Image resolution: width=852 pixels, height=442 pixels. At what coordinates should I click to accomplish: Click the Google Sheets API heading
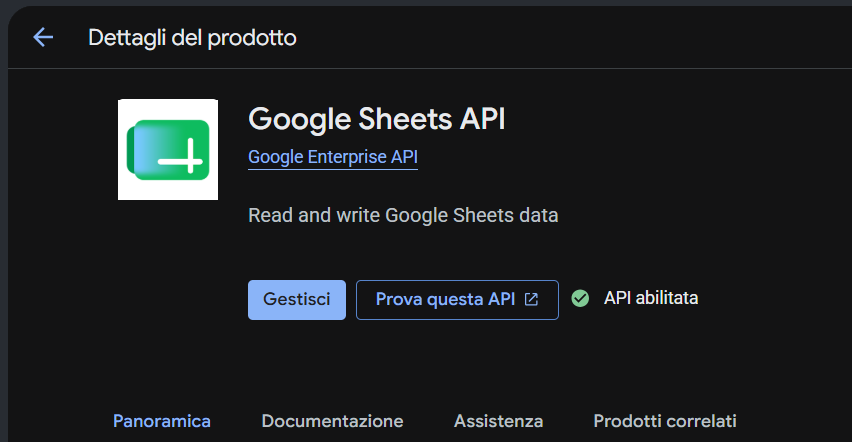click(377, 120)
